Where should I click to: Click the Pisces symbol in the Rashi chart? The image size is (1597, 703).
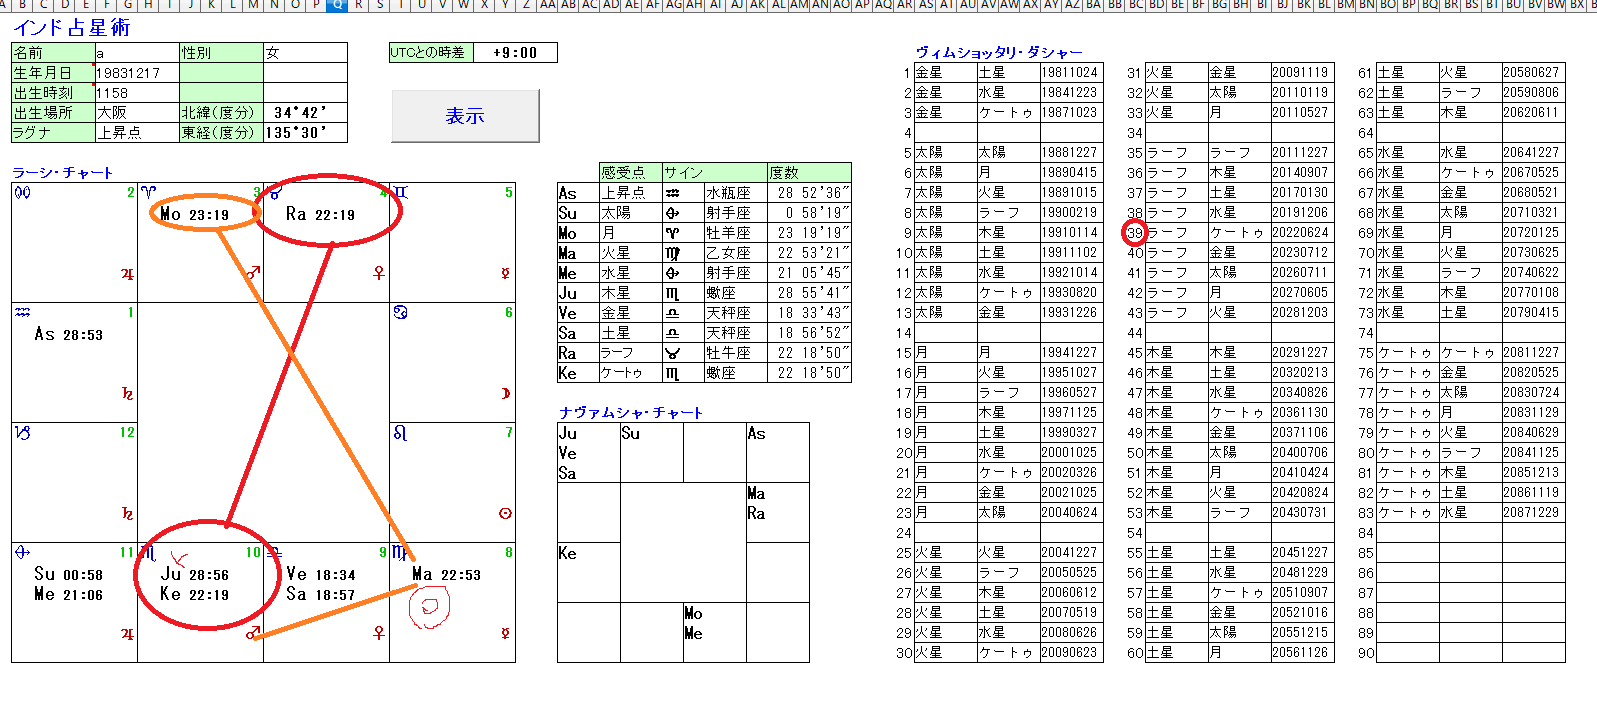click(x=22, y=192)
